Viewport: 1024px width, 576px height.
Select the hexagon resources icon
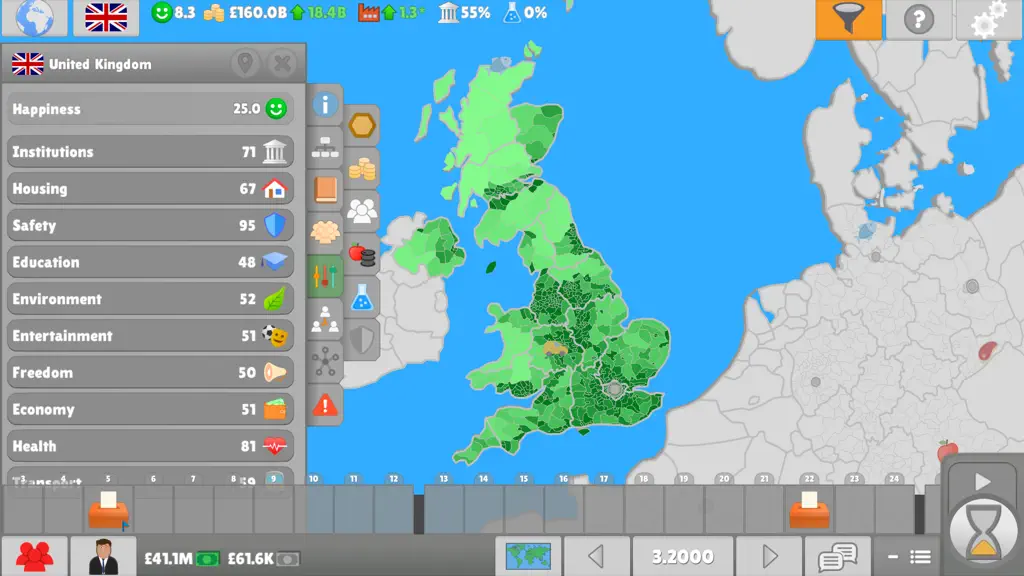362,125
